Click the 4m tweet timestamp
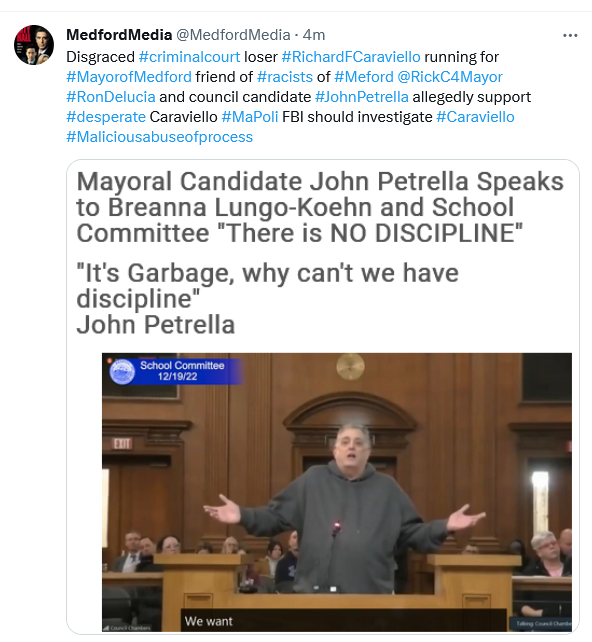The width and height of the screenshot is (592, 642). [x=314, y=35]
